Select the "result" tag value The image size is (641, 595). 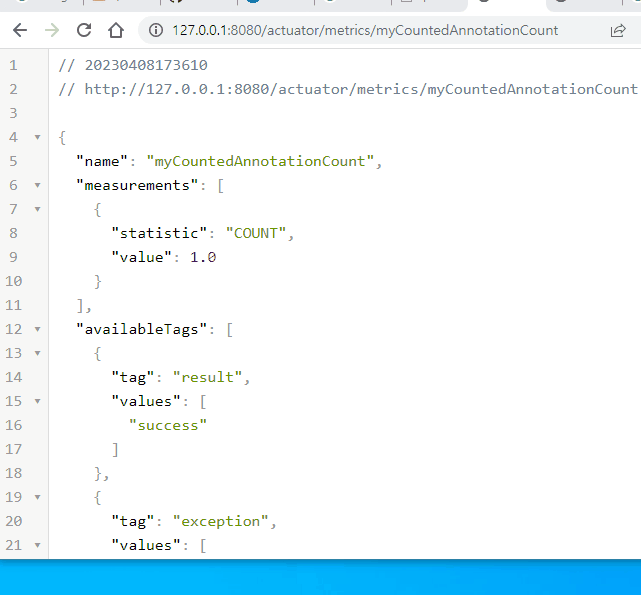tap(207, 377)
